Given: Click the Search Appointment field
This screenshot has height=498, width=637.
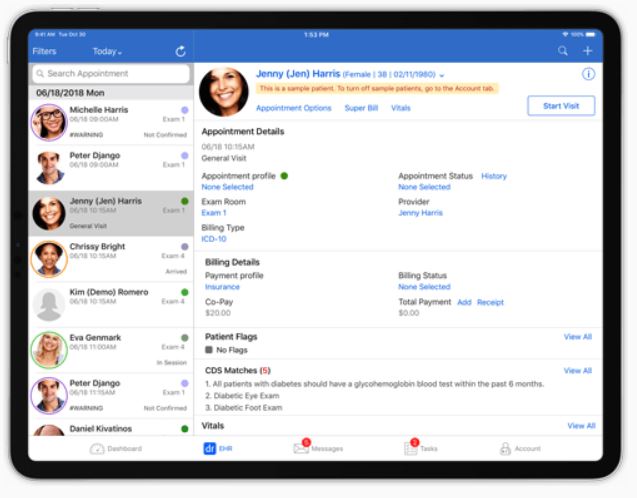Looking at the screenshot, I should click(111, 74).
